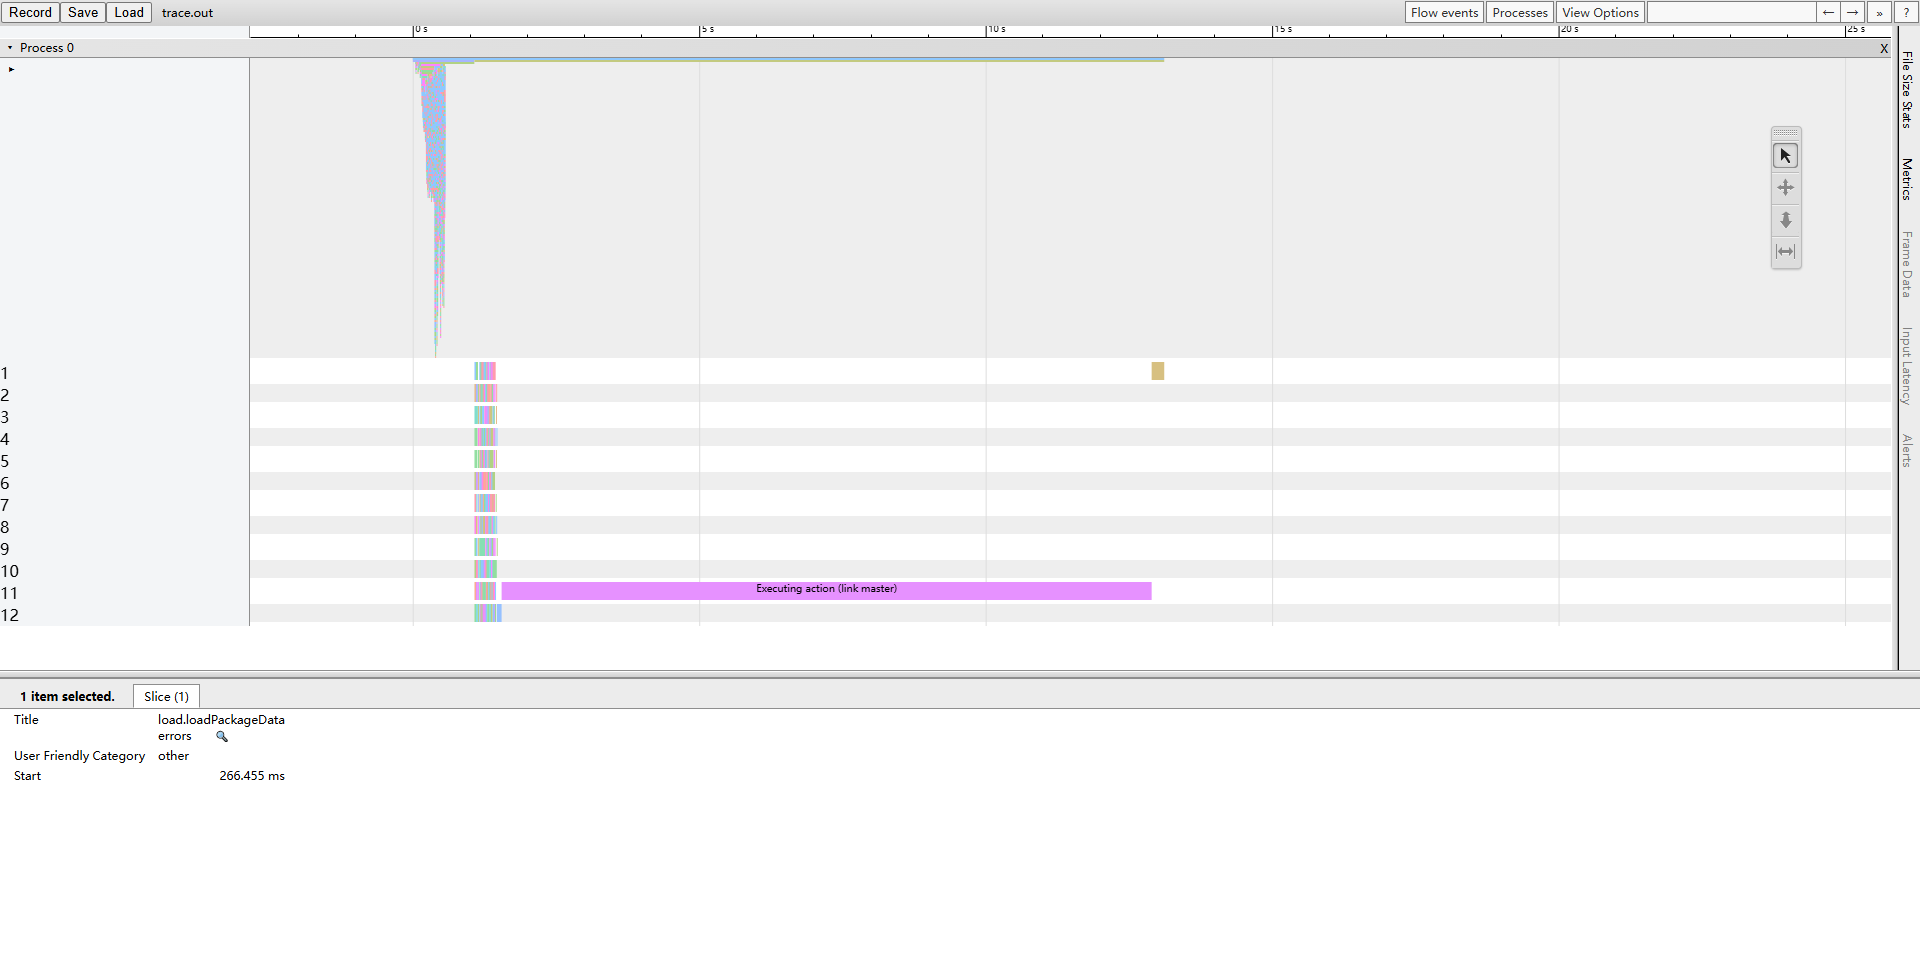Open Flow events dropdown
The width and height of the screenshot is (1920, 953).
point(1444,12)
